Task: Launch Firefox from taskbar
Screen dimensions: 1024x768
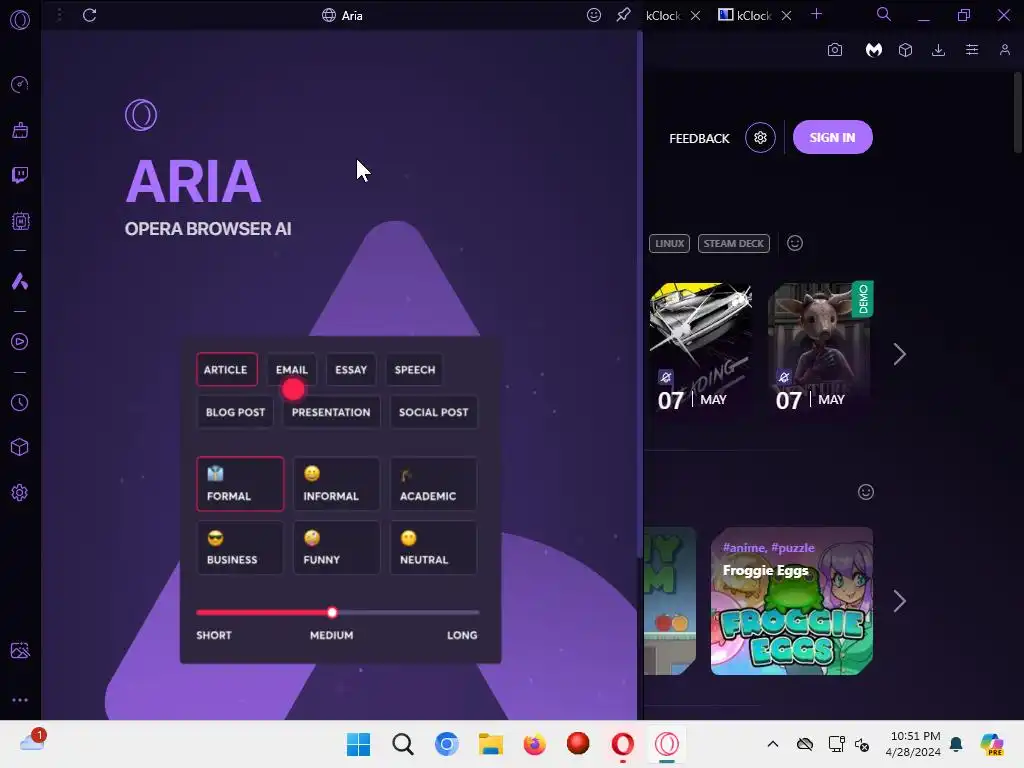Action: point(534,744)
